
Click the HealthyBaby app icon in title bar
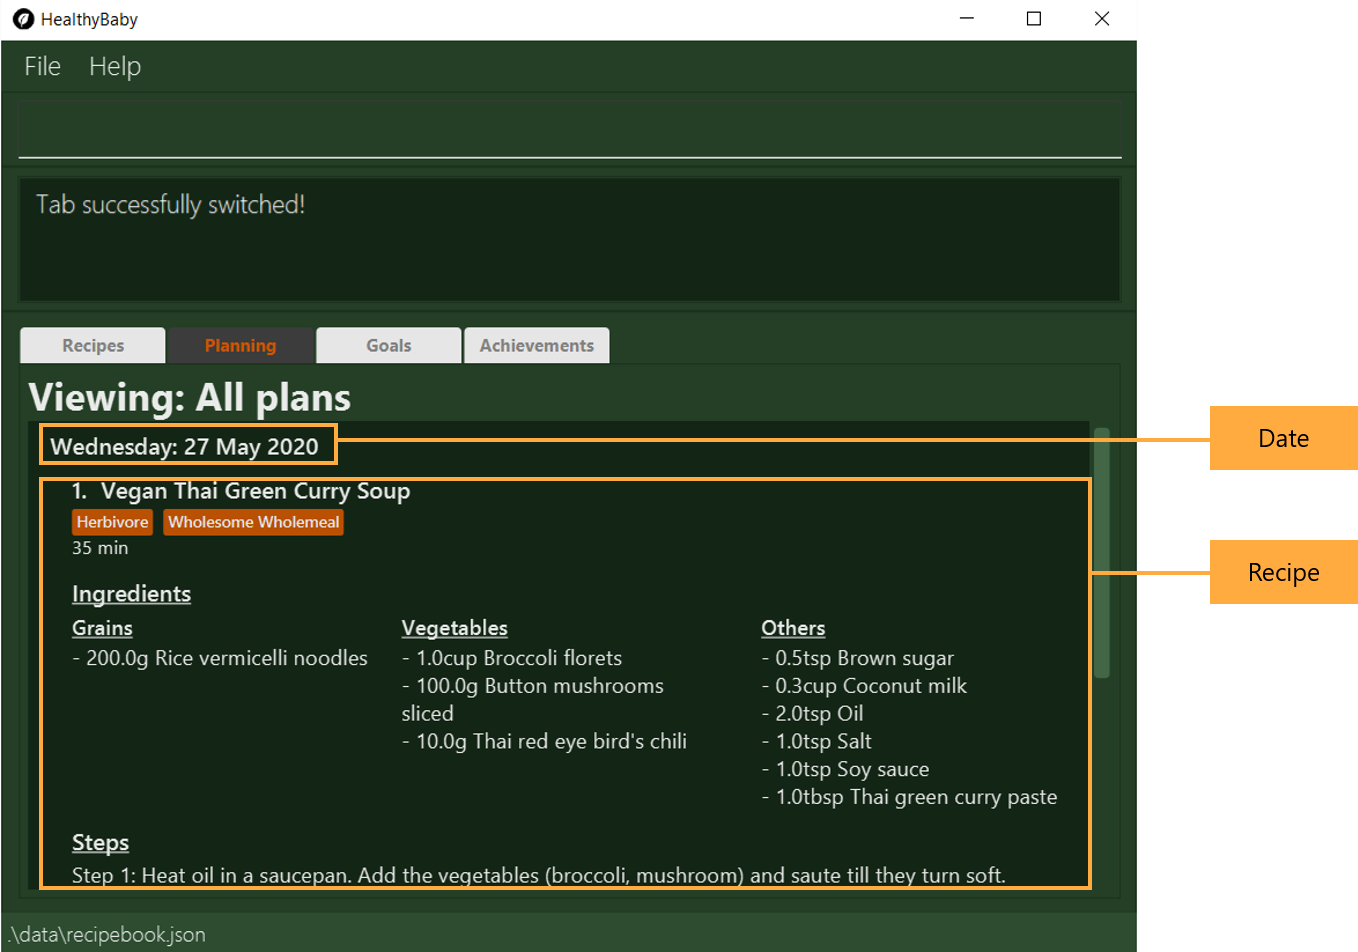pos(23,19)
